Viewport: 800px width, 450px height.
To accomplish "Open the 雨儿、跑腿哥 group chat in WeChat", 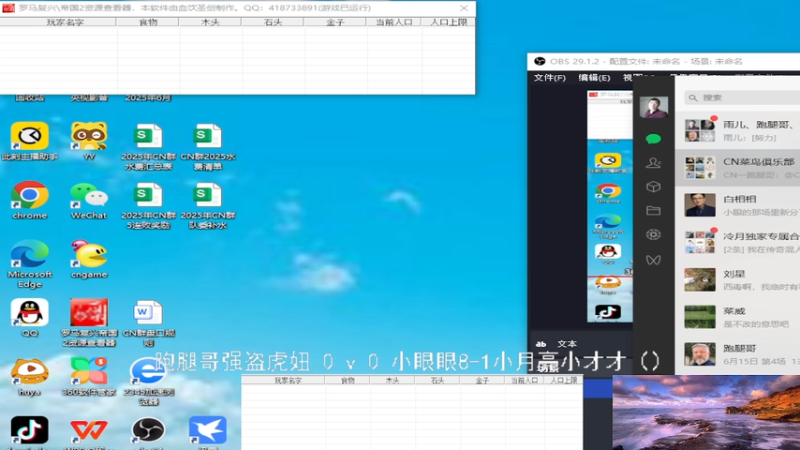I will tap(738, 131).
